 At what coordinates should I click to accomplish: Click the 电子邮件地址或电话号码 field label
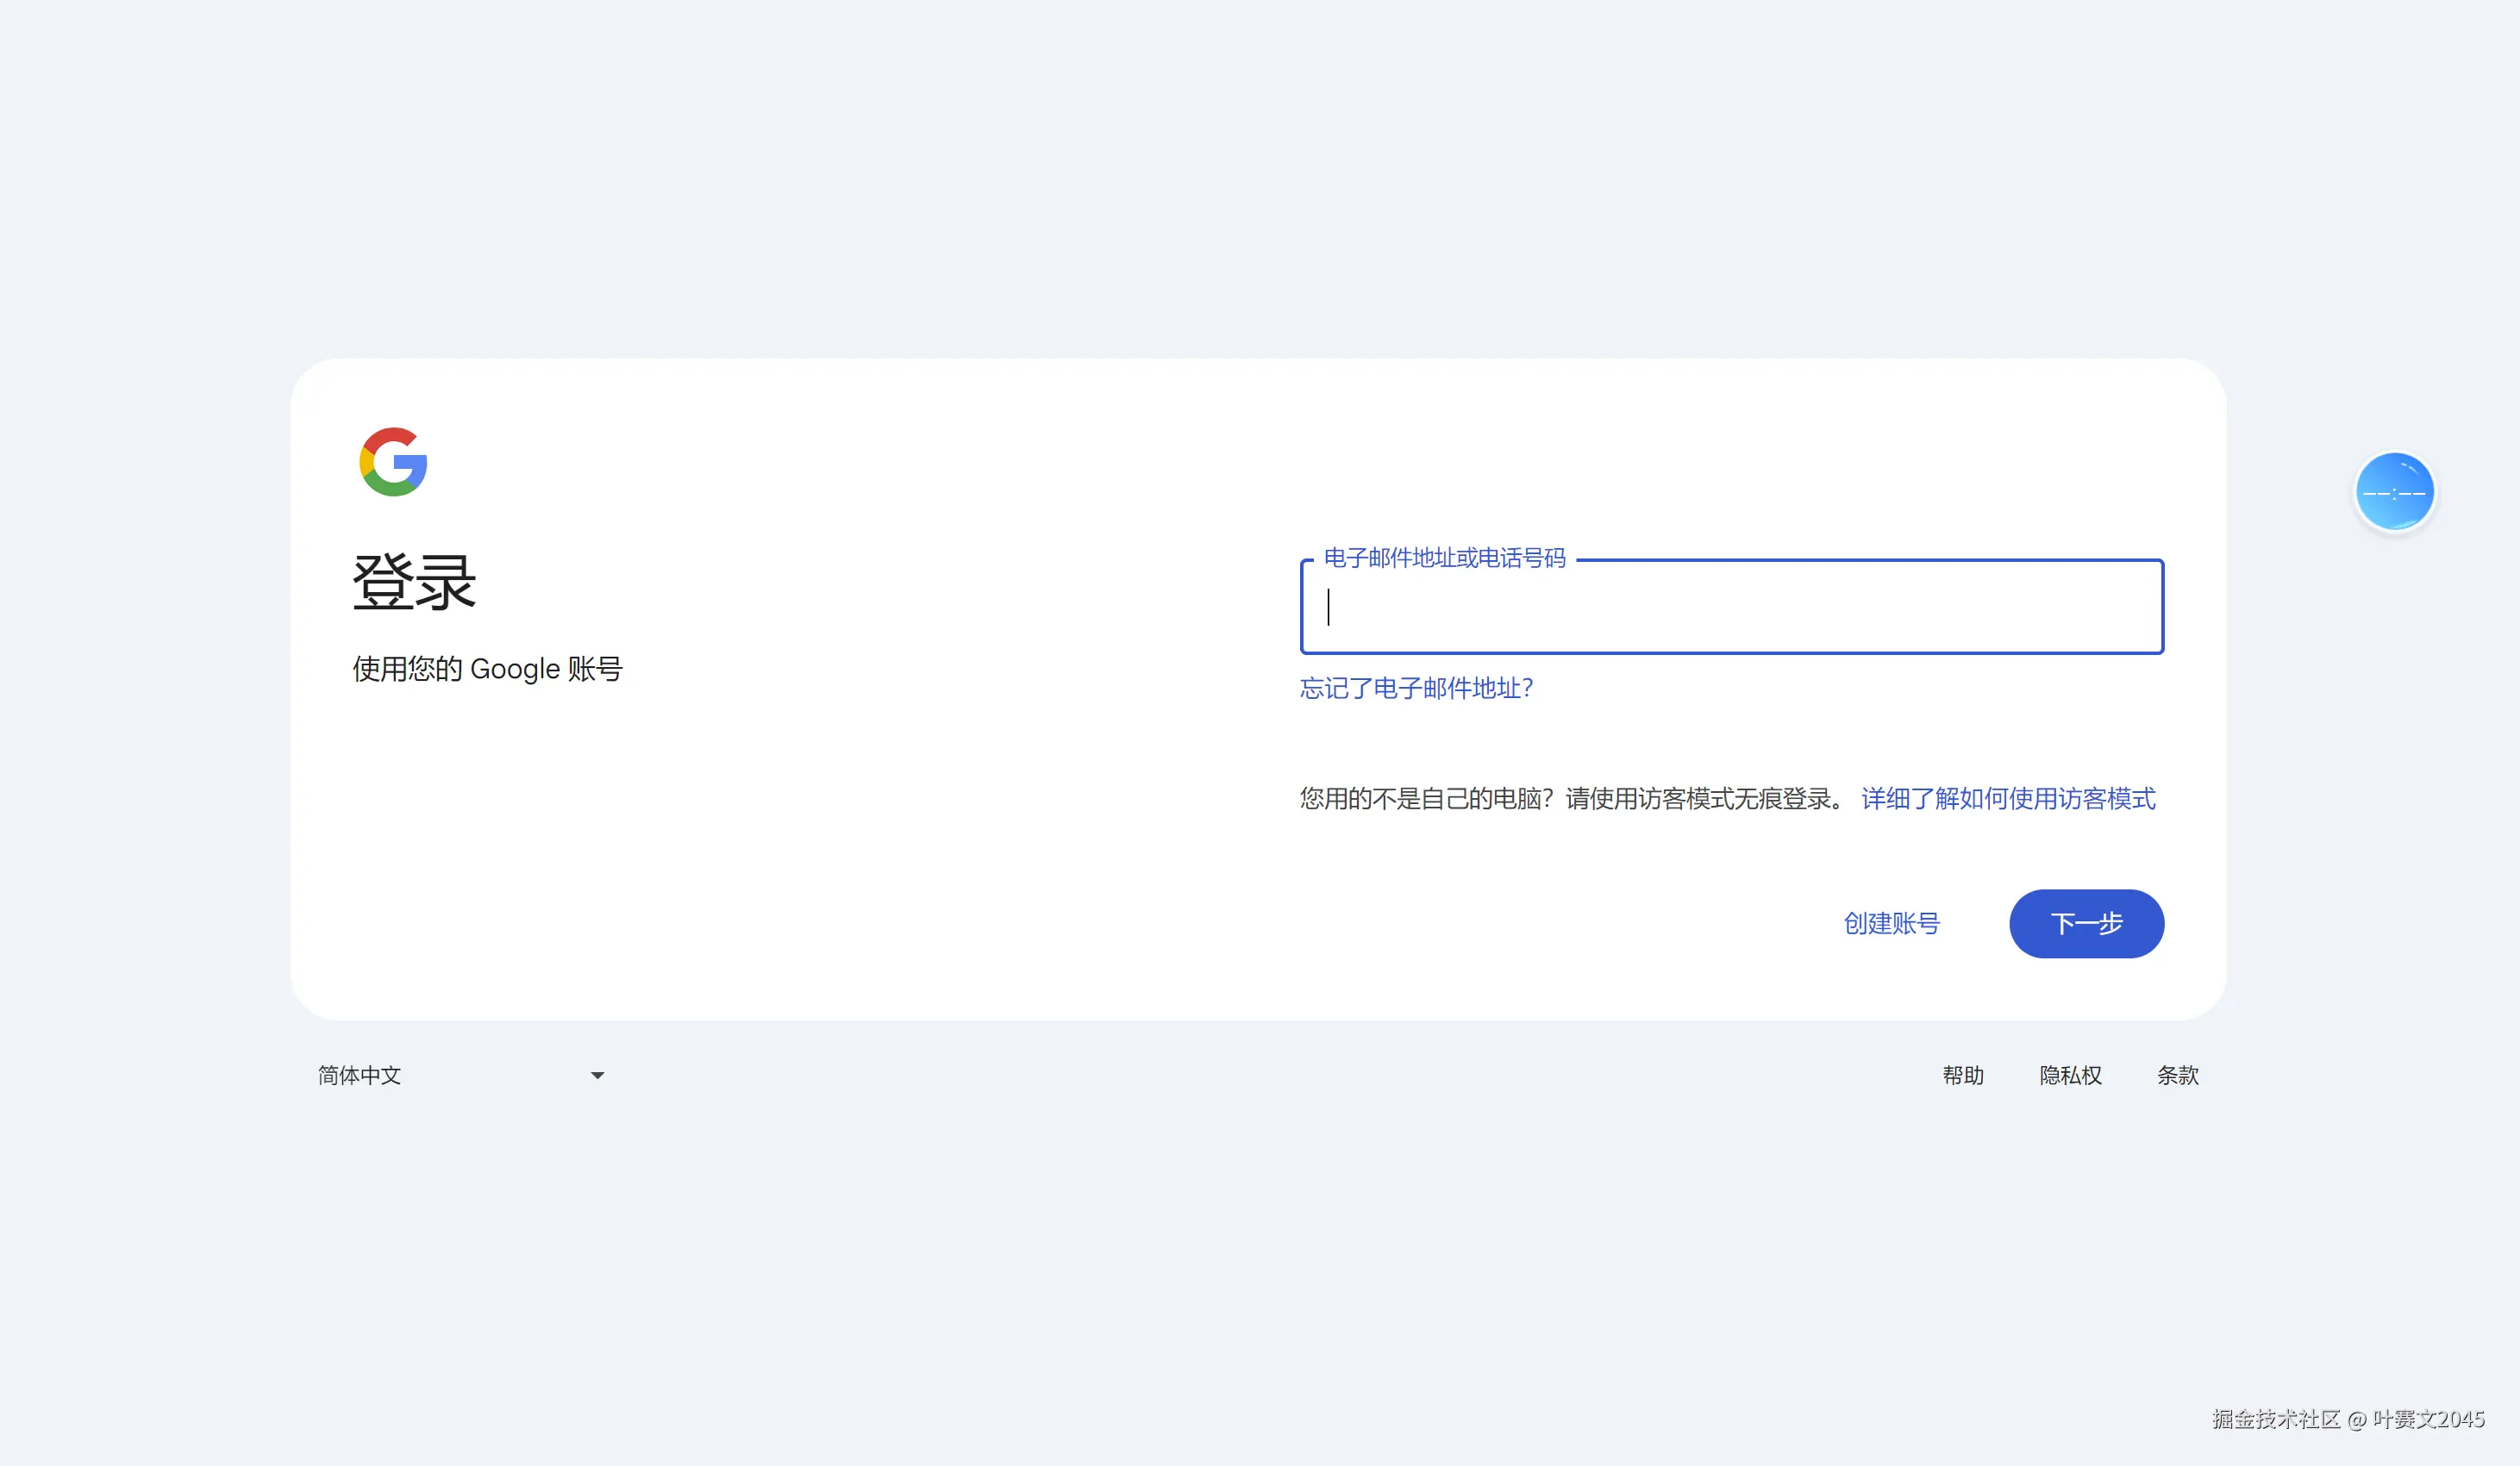tap(1444, 558)
